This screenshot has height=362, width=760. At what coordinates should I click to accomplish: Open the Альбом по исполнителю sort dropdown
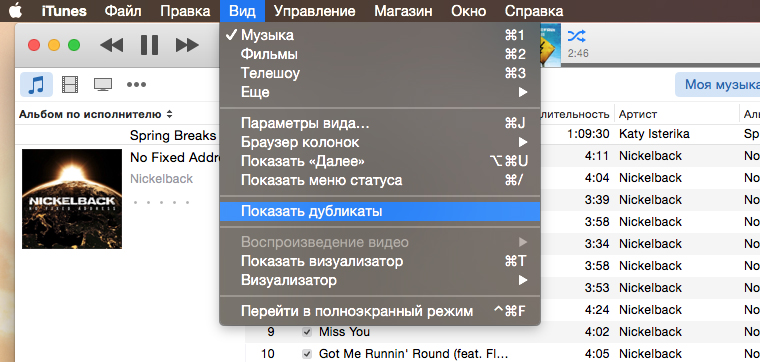[x=95, y=115]
